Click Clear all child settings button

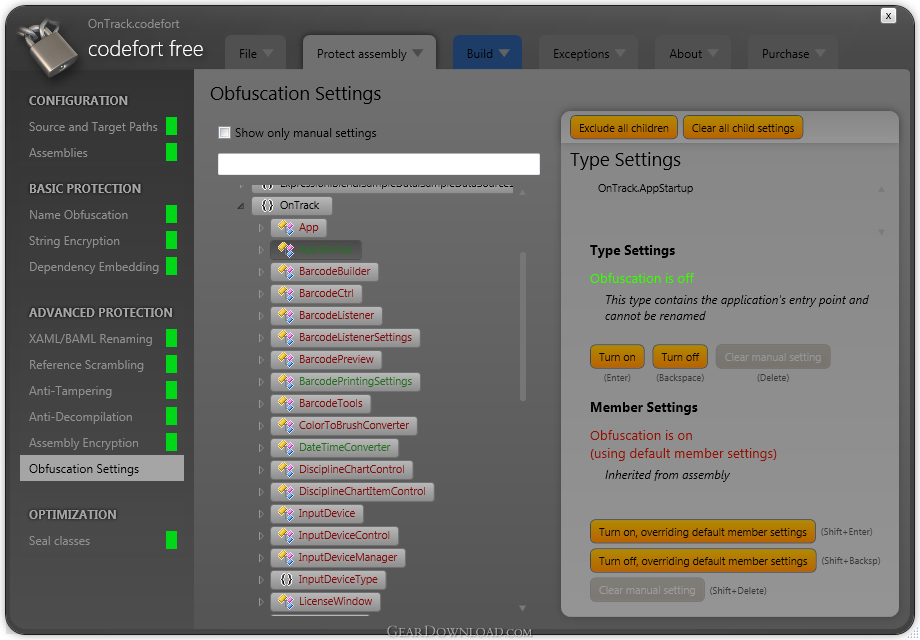743,128
